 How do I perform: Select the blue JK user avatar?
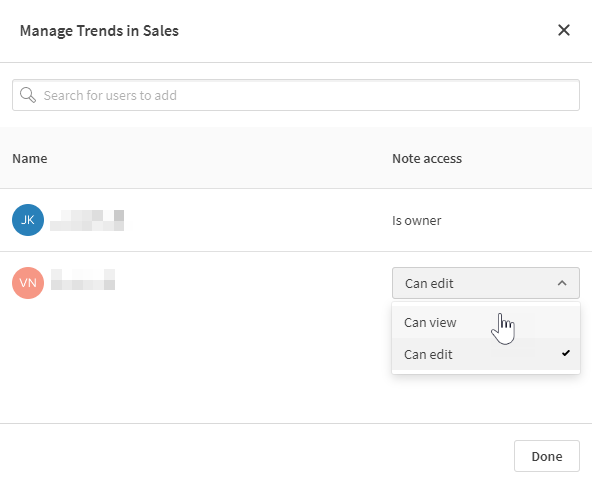click(28, 220)
